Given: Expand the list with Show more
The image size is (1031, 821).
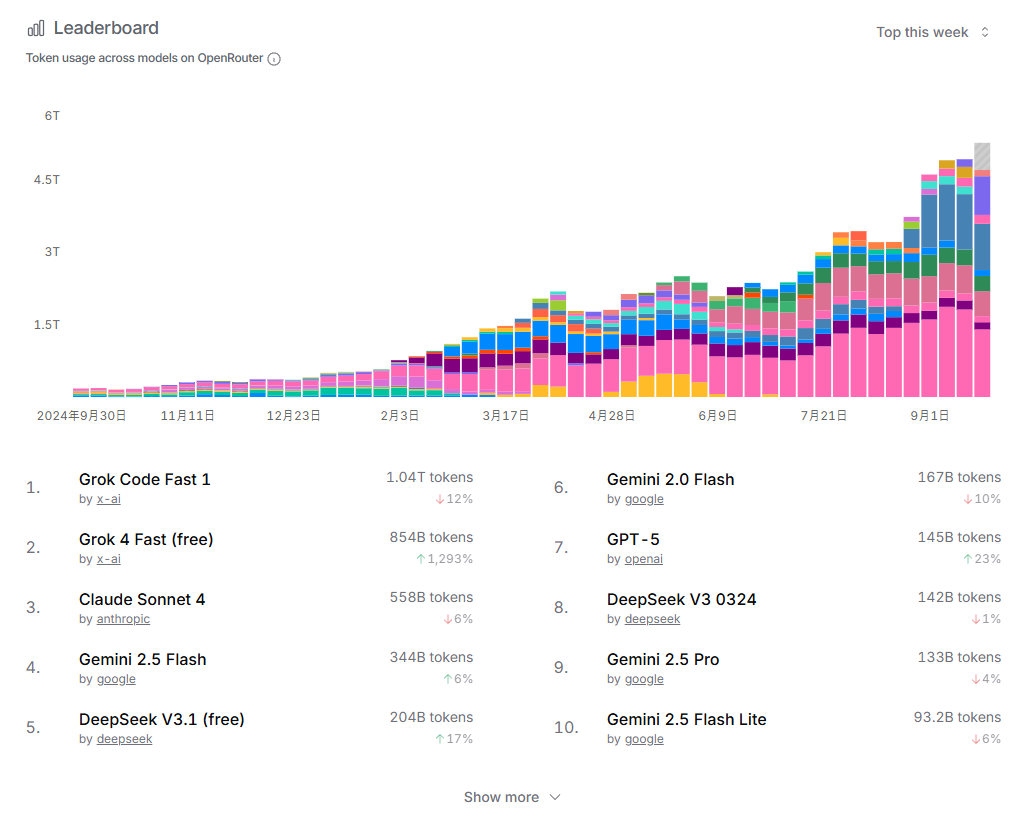Looking at the screenshot, I should pos(512,797).
